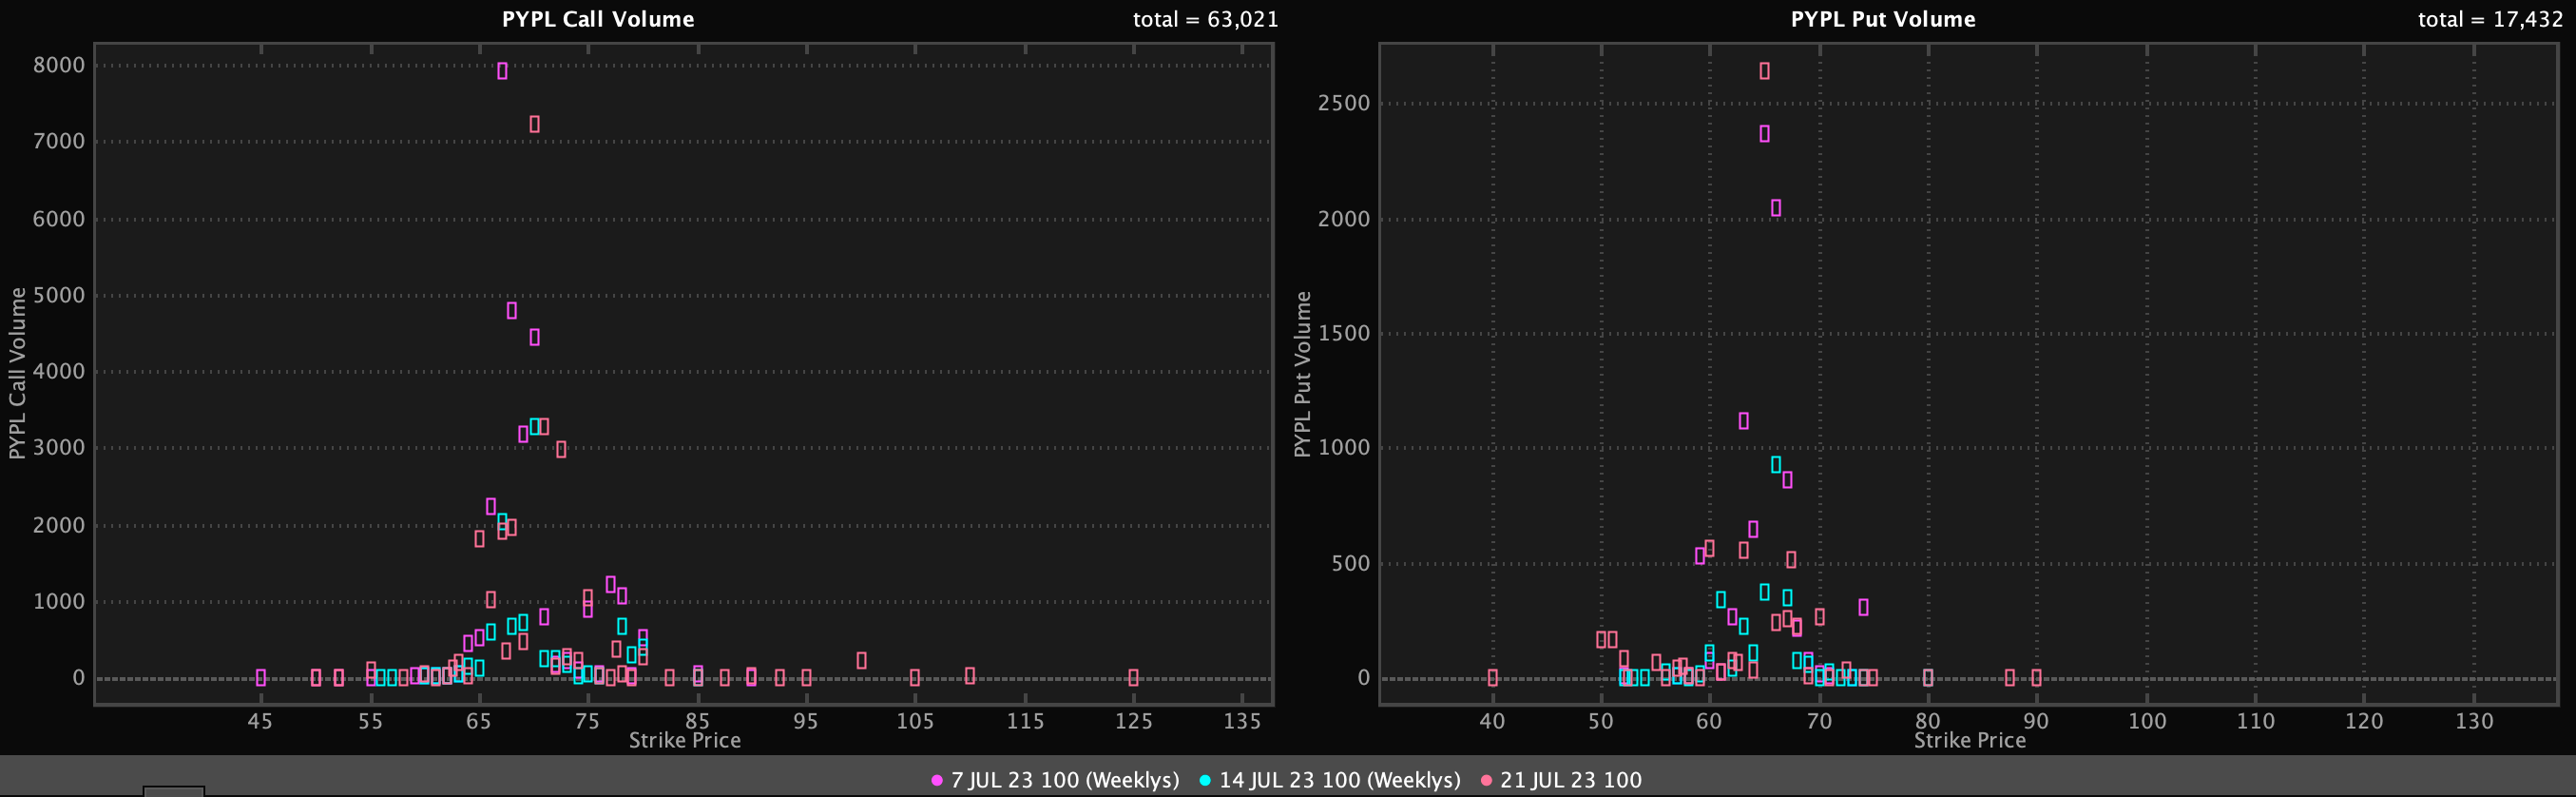Screen dimensions: 2576x797
Task: Click the '130' strike tick on put chart
Action: pos(2474,721)
